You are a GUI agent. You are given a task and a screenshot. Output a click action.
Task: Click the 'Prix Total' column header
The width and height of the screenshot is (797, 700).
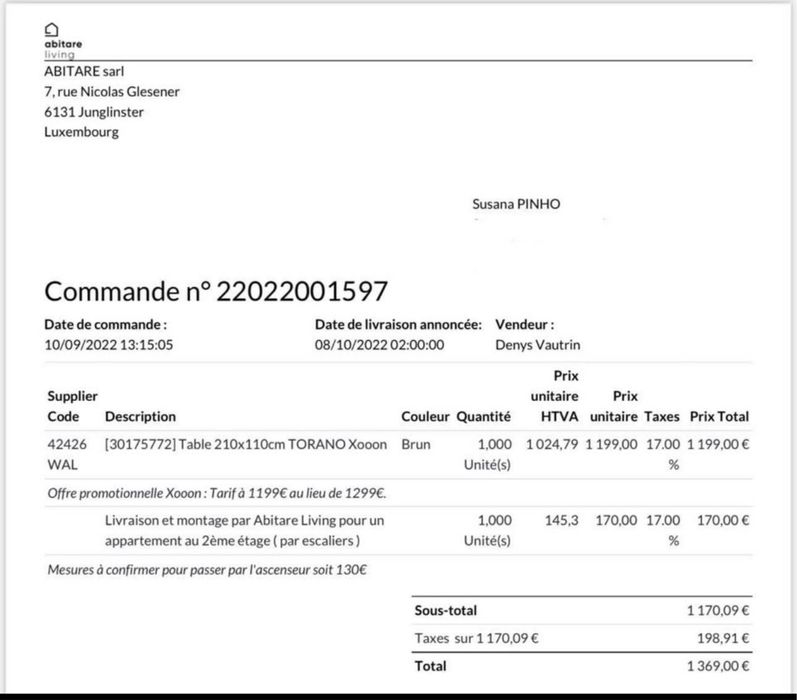pos(719,416)
